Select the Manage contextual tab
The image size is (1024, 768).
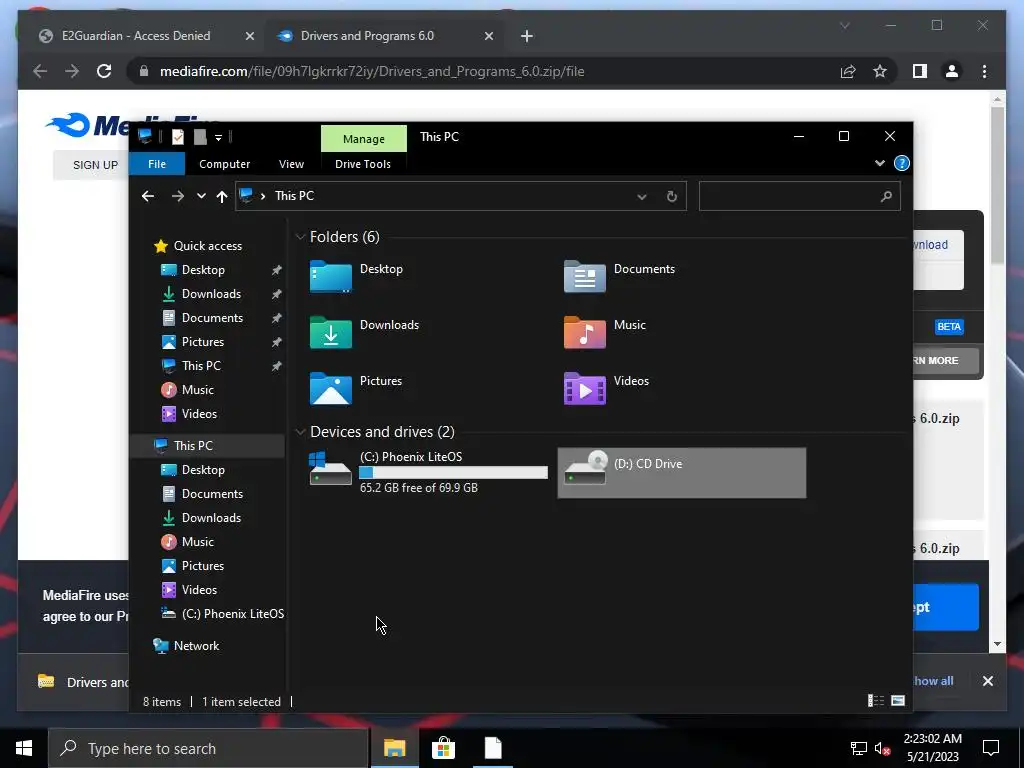(x=364, y=138)
